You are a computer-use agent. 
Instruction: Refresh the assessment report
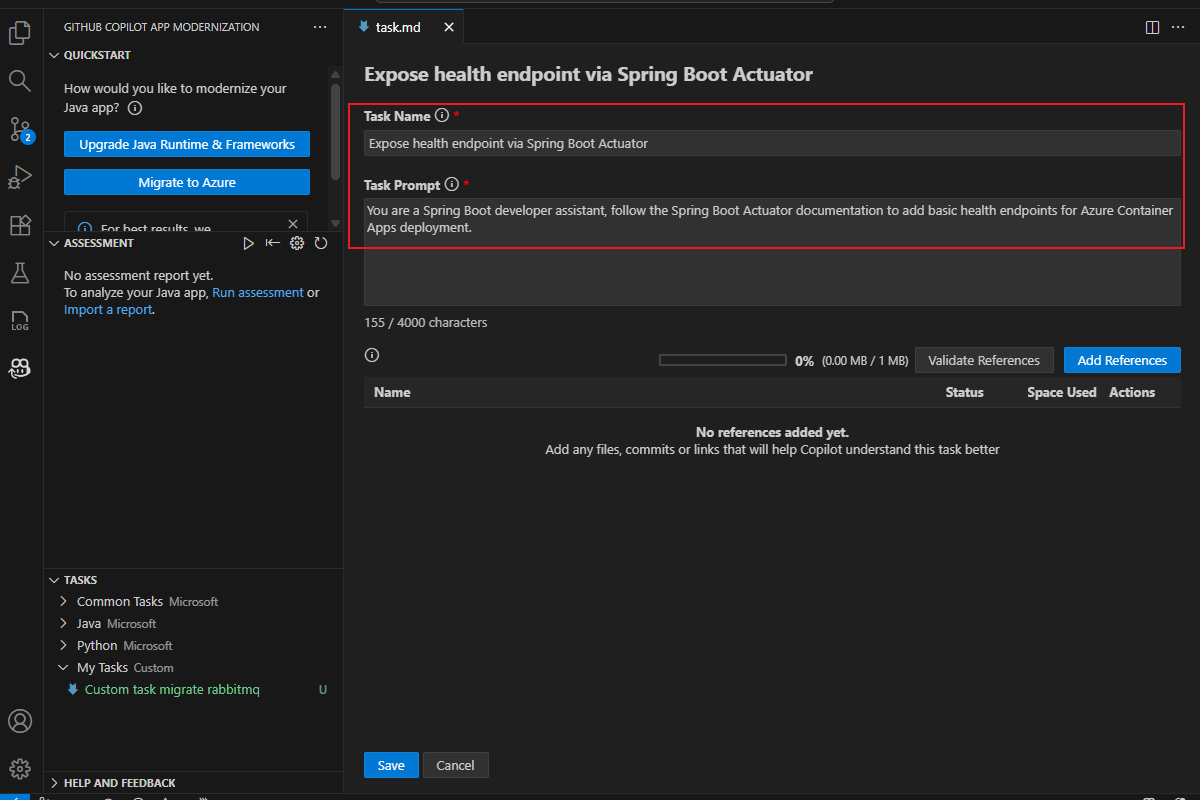pos(320,242)
